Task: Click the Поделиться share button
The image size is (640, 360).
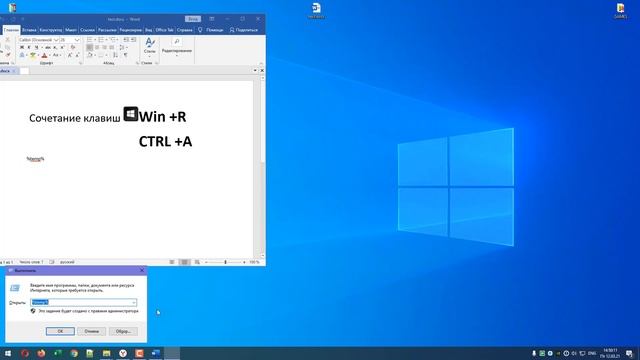Action: 244,30
